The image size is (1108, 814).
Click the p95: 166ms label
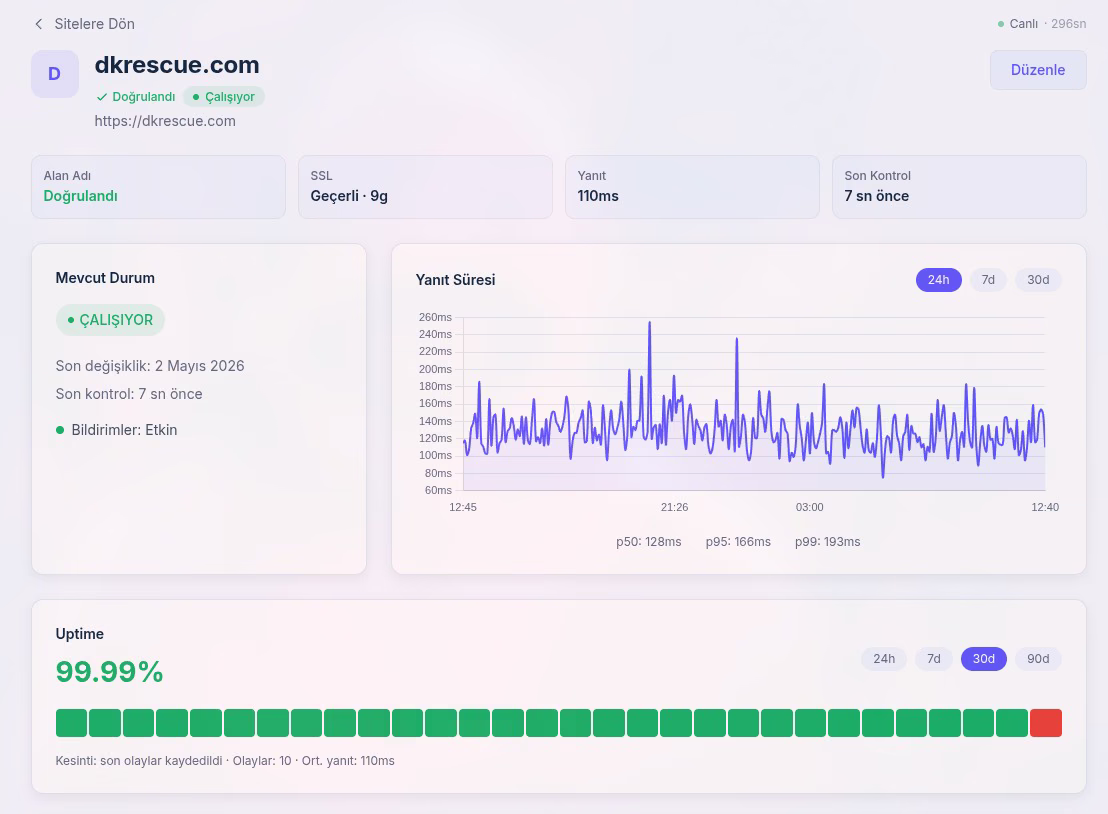tap(738, 542)
